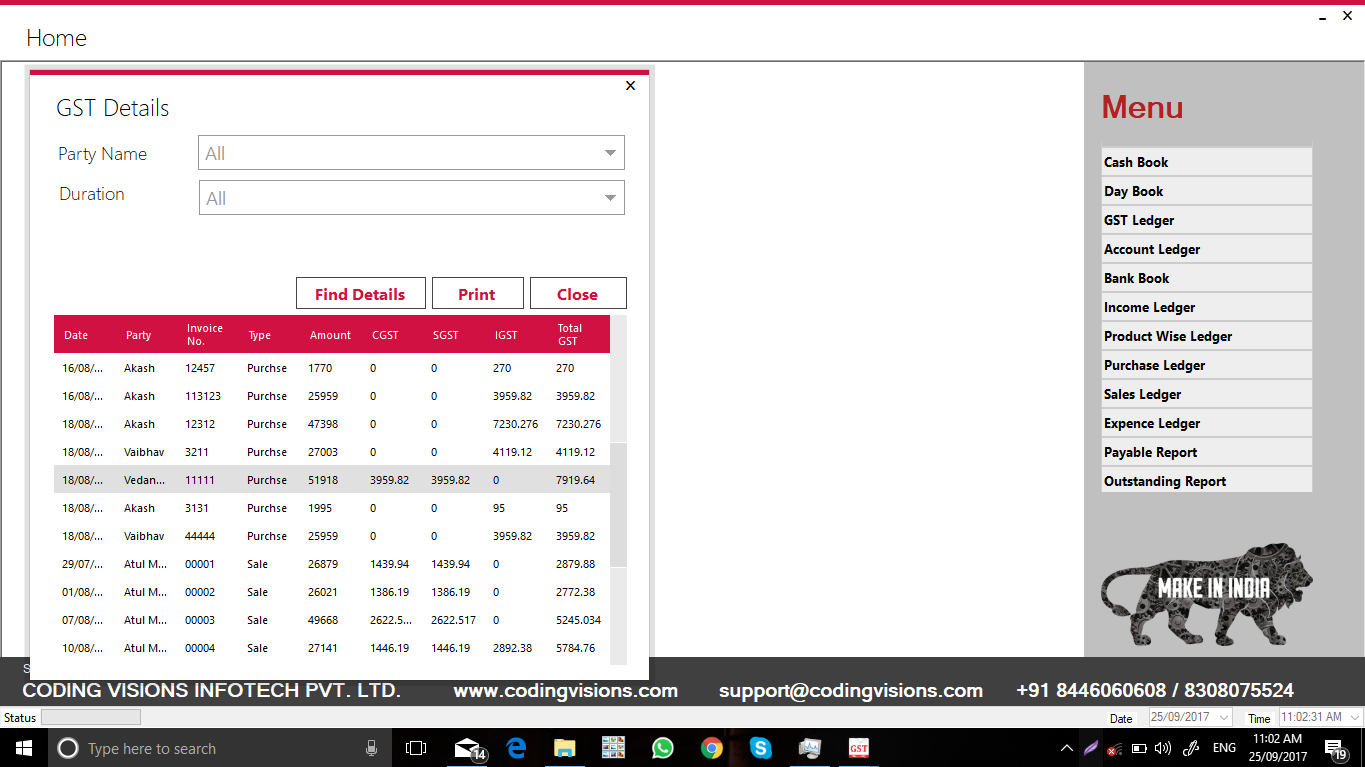Expand hidden icons in the system tray

tap(1066, 748)
